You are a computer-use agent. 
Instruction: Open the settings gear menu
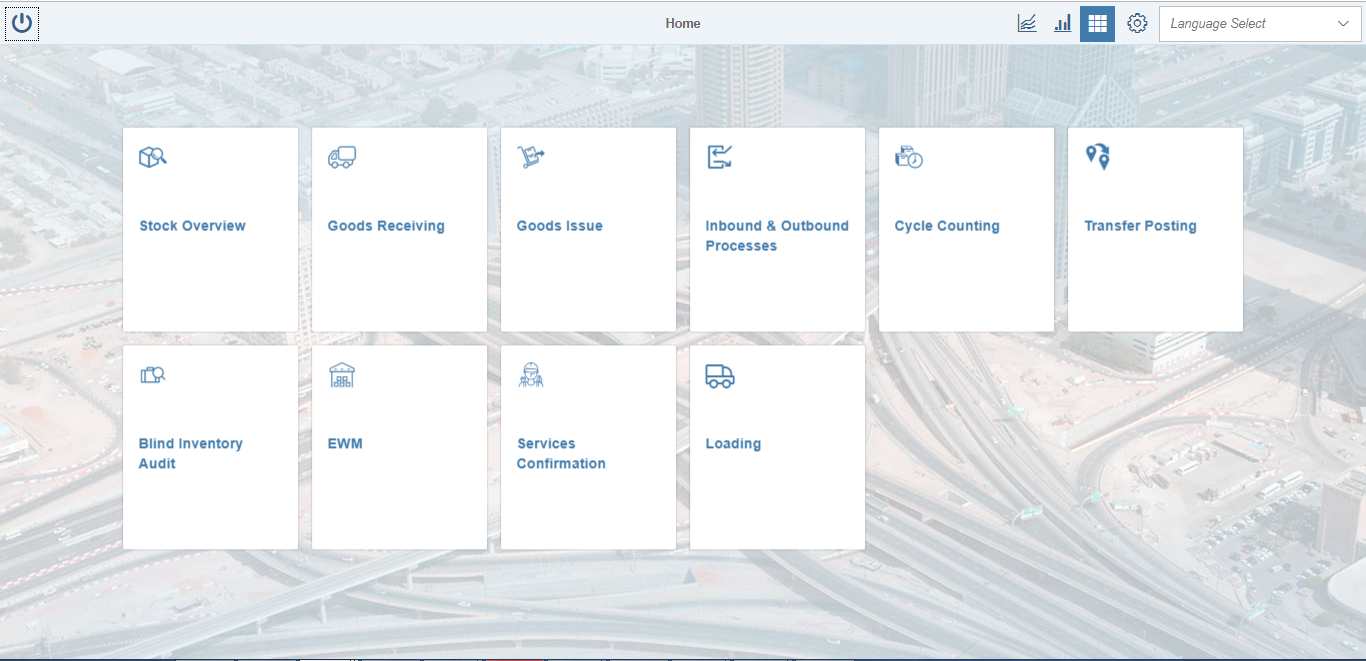(1137, 22)
